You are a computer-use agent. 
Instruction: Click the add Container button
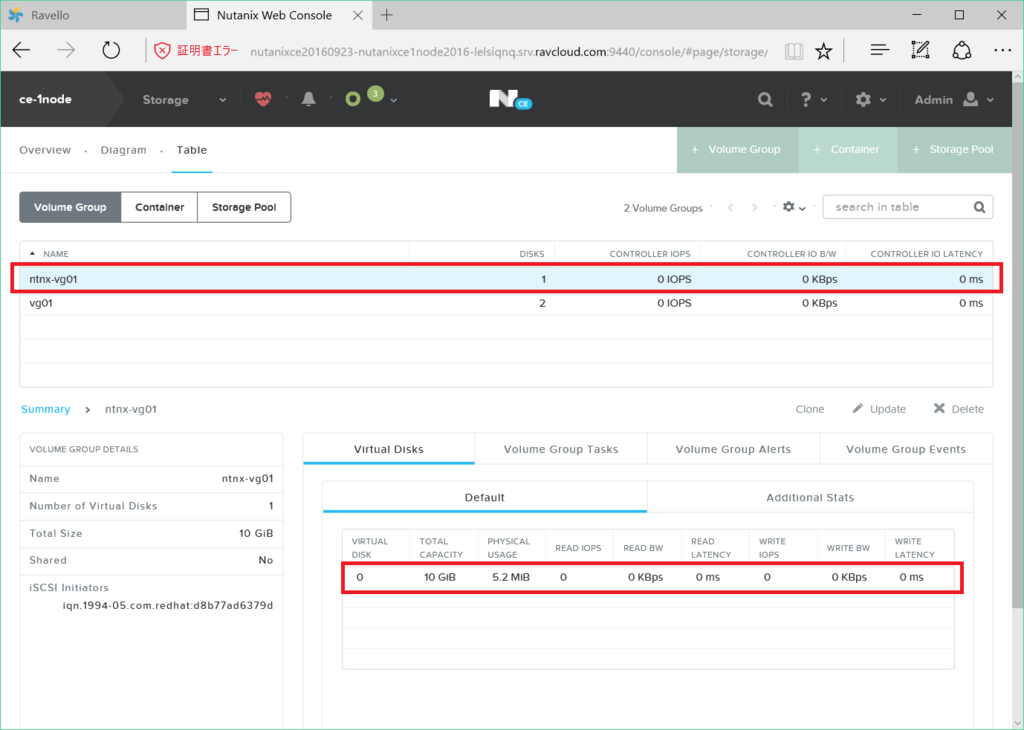(848, 150)
